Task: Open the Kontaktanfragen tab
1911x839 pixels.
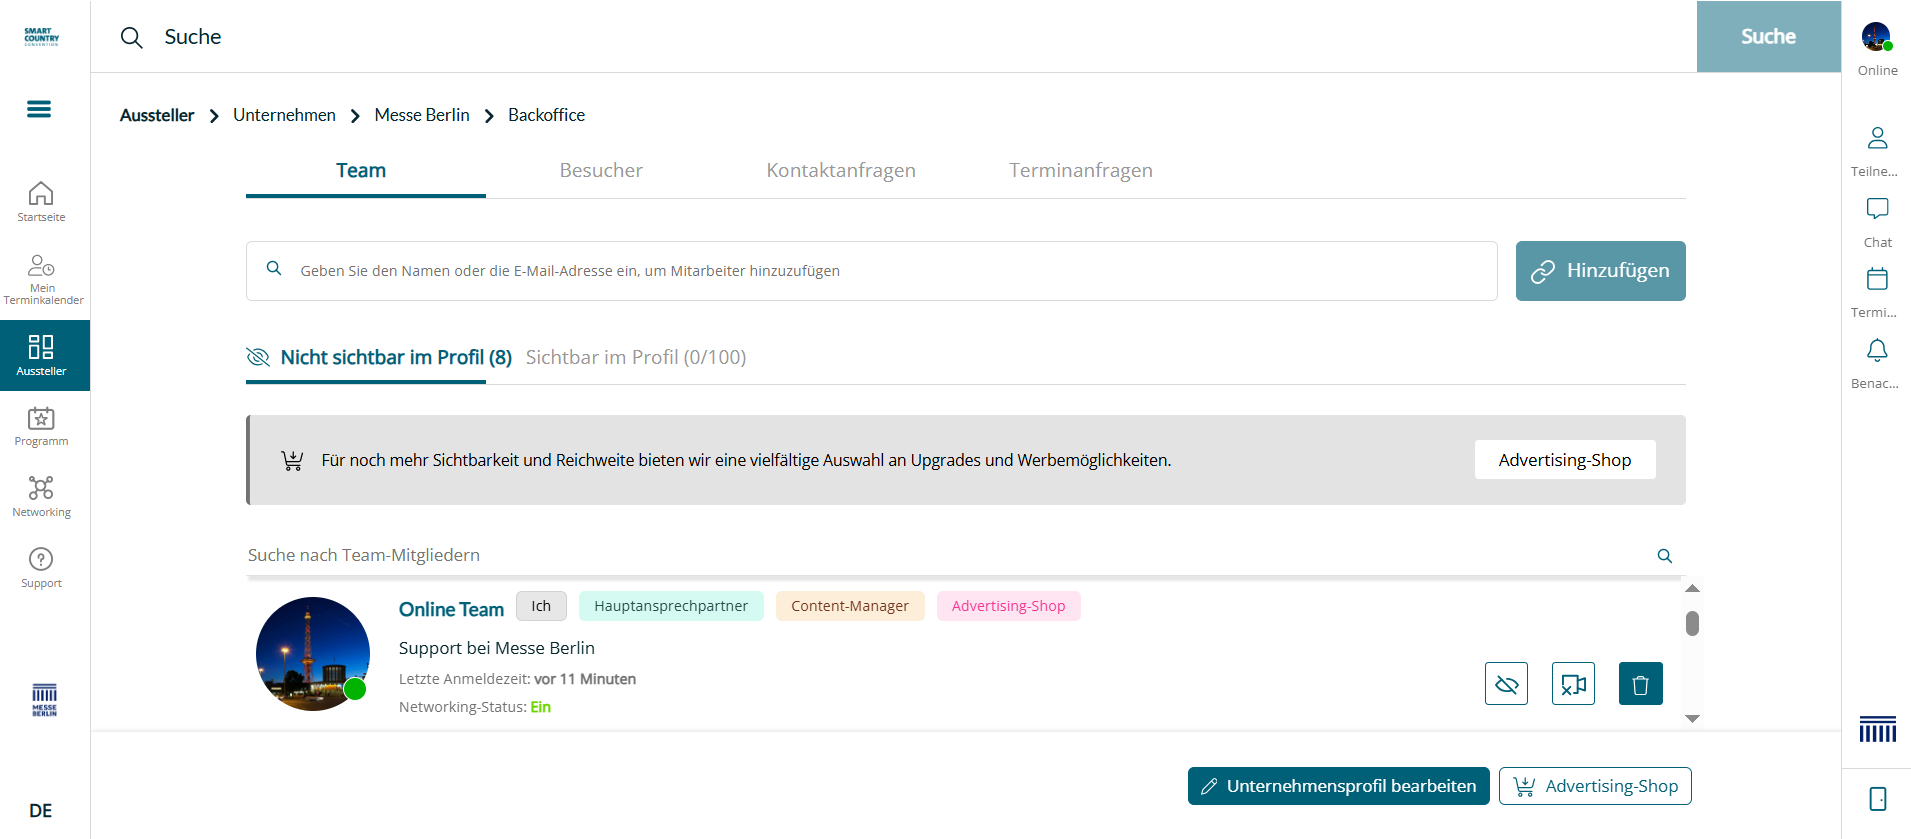Action: click(x=841, y=171)
